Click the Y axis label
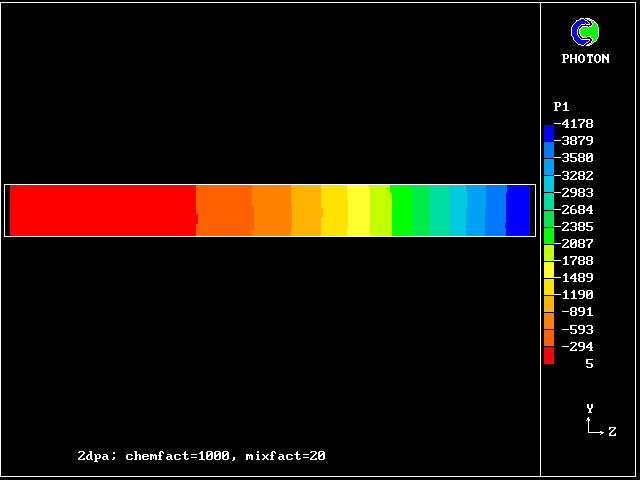The height and width of the screenshot is (480, 640). click(x=590, y=408)
